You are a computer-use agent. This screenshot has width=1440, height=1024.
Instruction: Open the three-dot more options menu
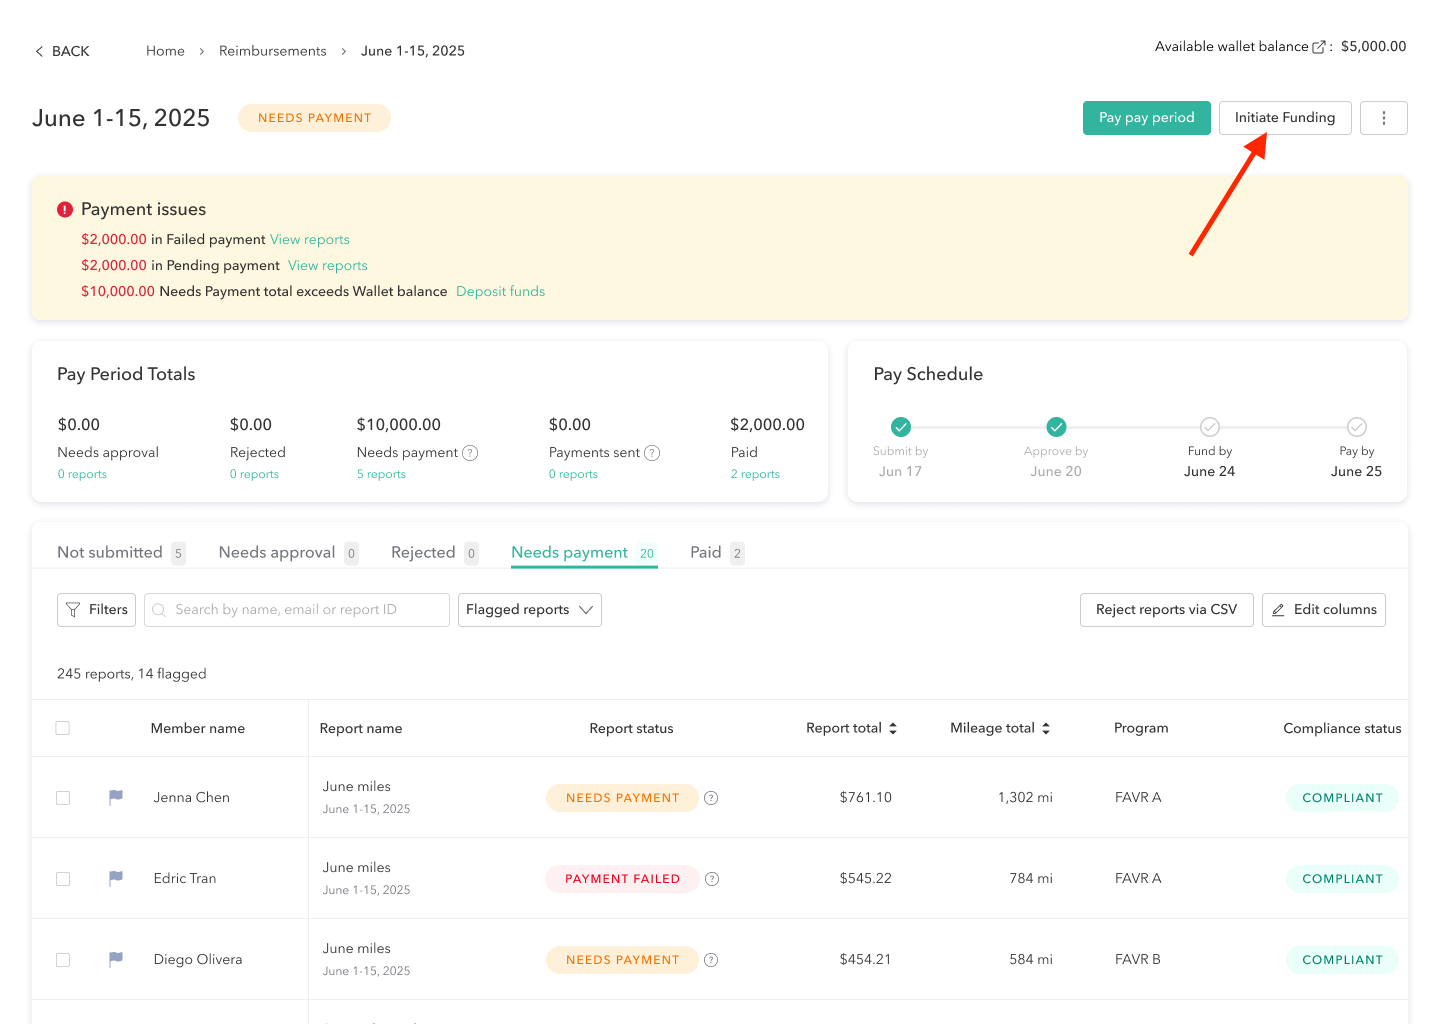click(1383, 118)
